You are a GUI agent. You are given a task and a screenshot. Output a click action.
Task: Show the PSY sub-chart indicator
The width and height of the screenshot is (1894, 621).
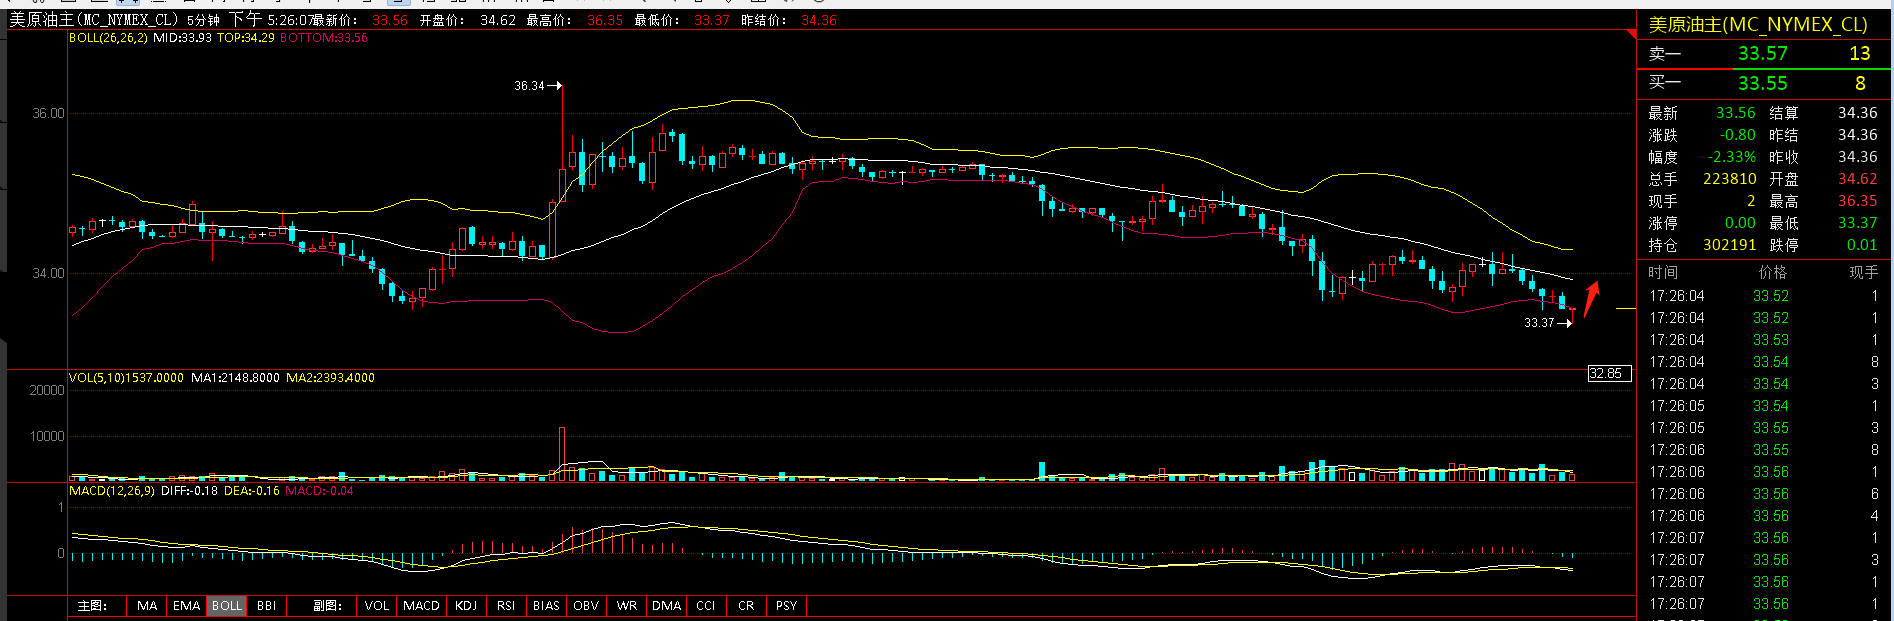[x=787, y=606]
